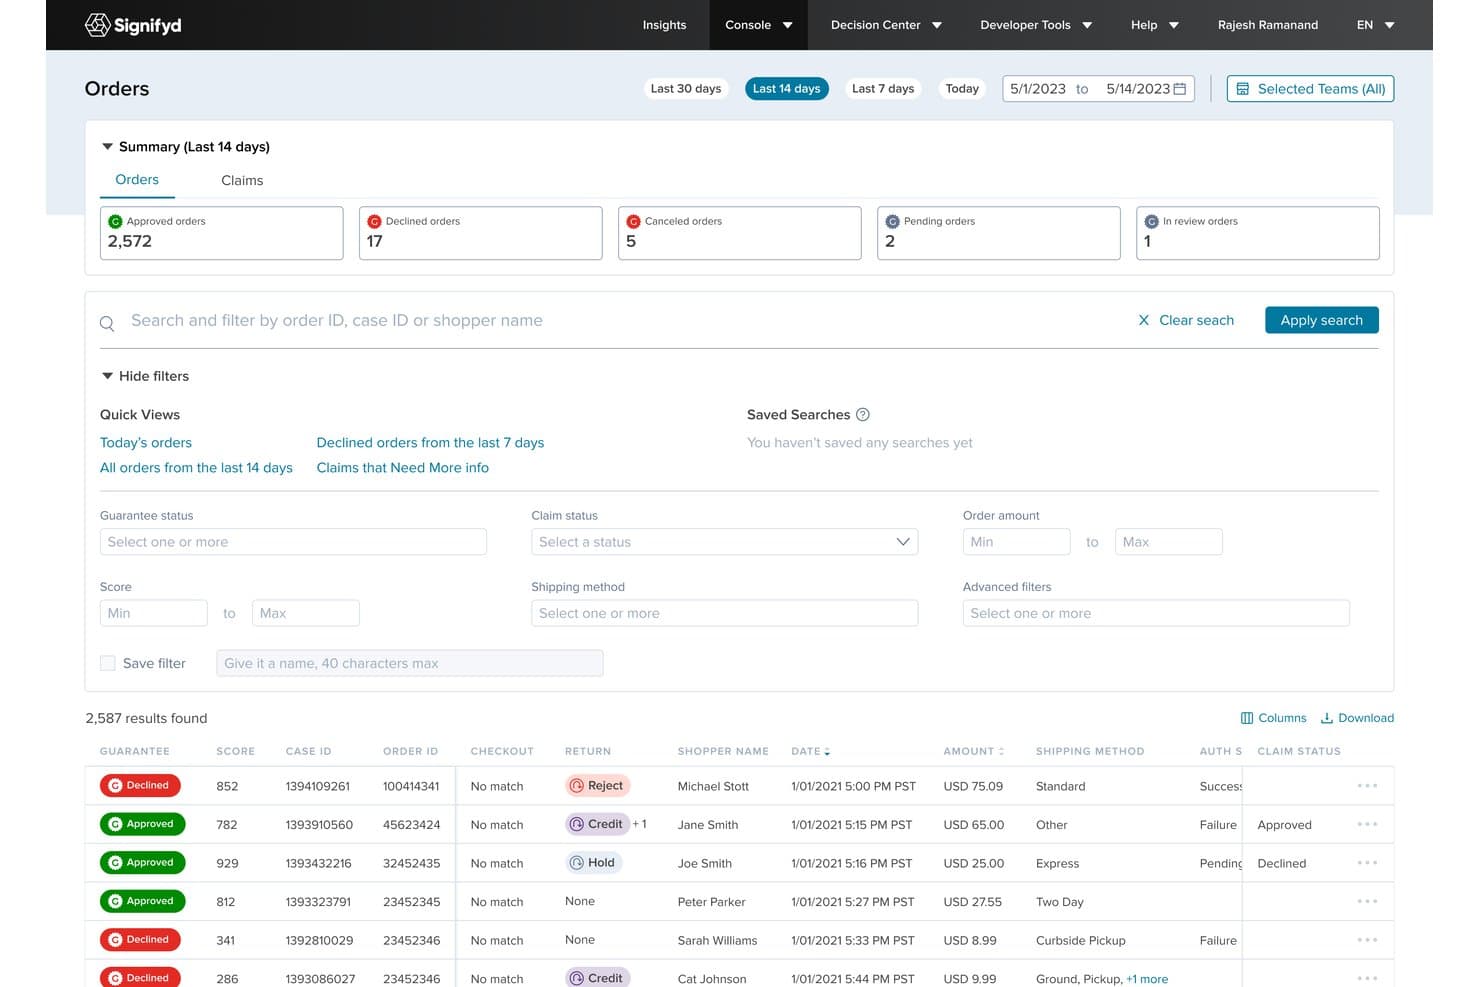
Task: Sort by the Date column arrow
Action: pos(827,751)
